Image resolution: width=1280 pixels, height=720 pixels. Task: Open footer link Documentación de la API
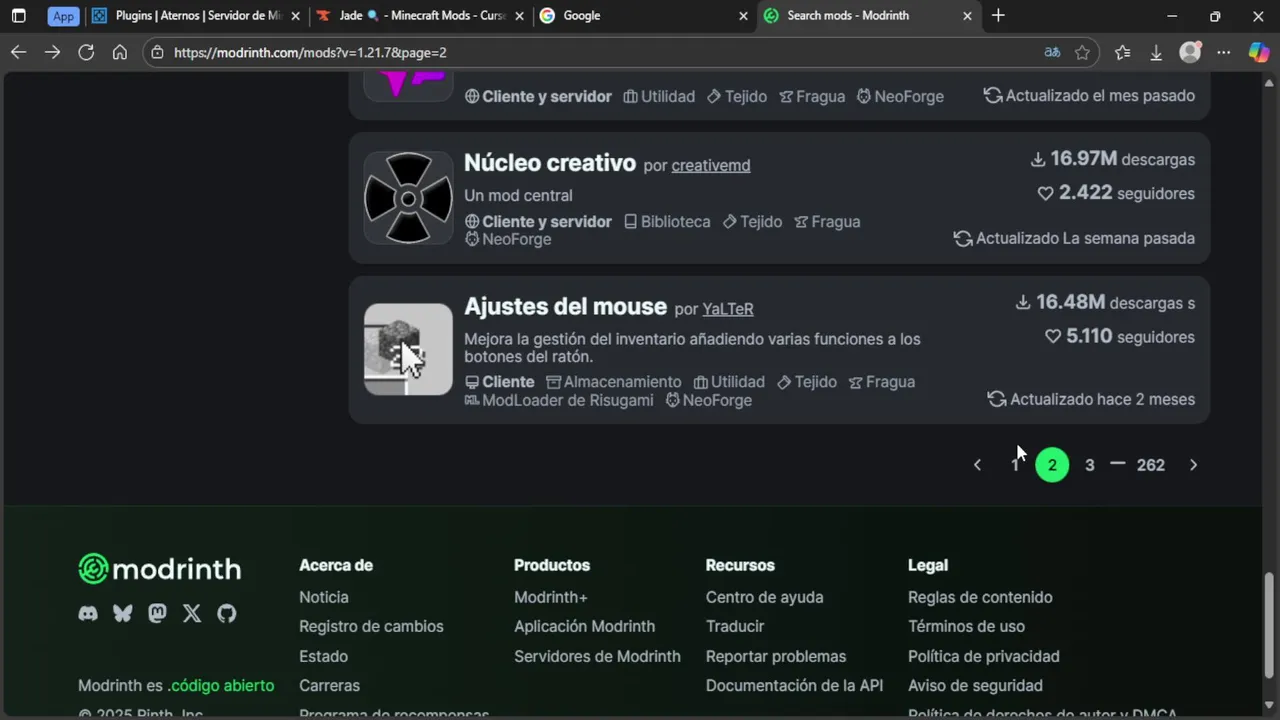point(795,685)
